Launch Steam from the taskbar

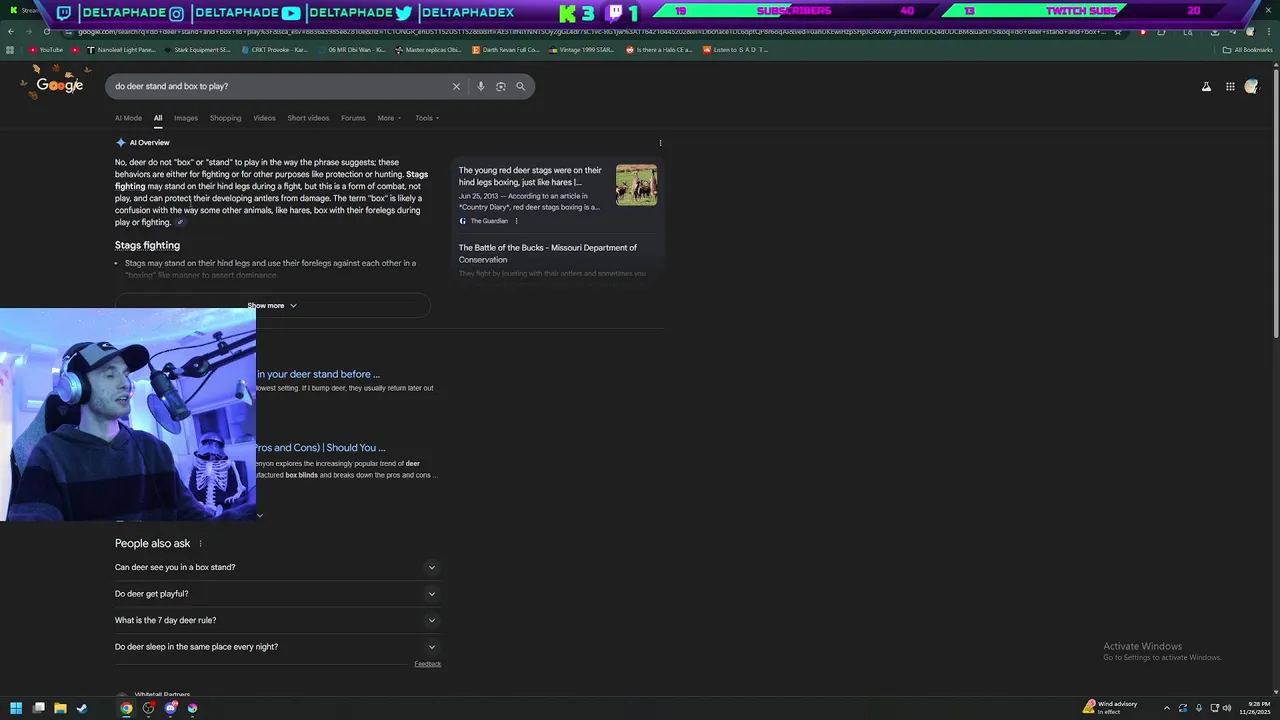click(x=82, y=708)
